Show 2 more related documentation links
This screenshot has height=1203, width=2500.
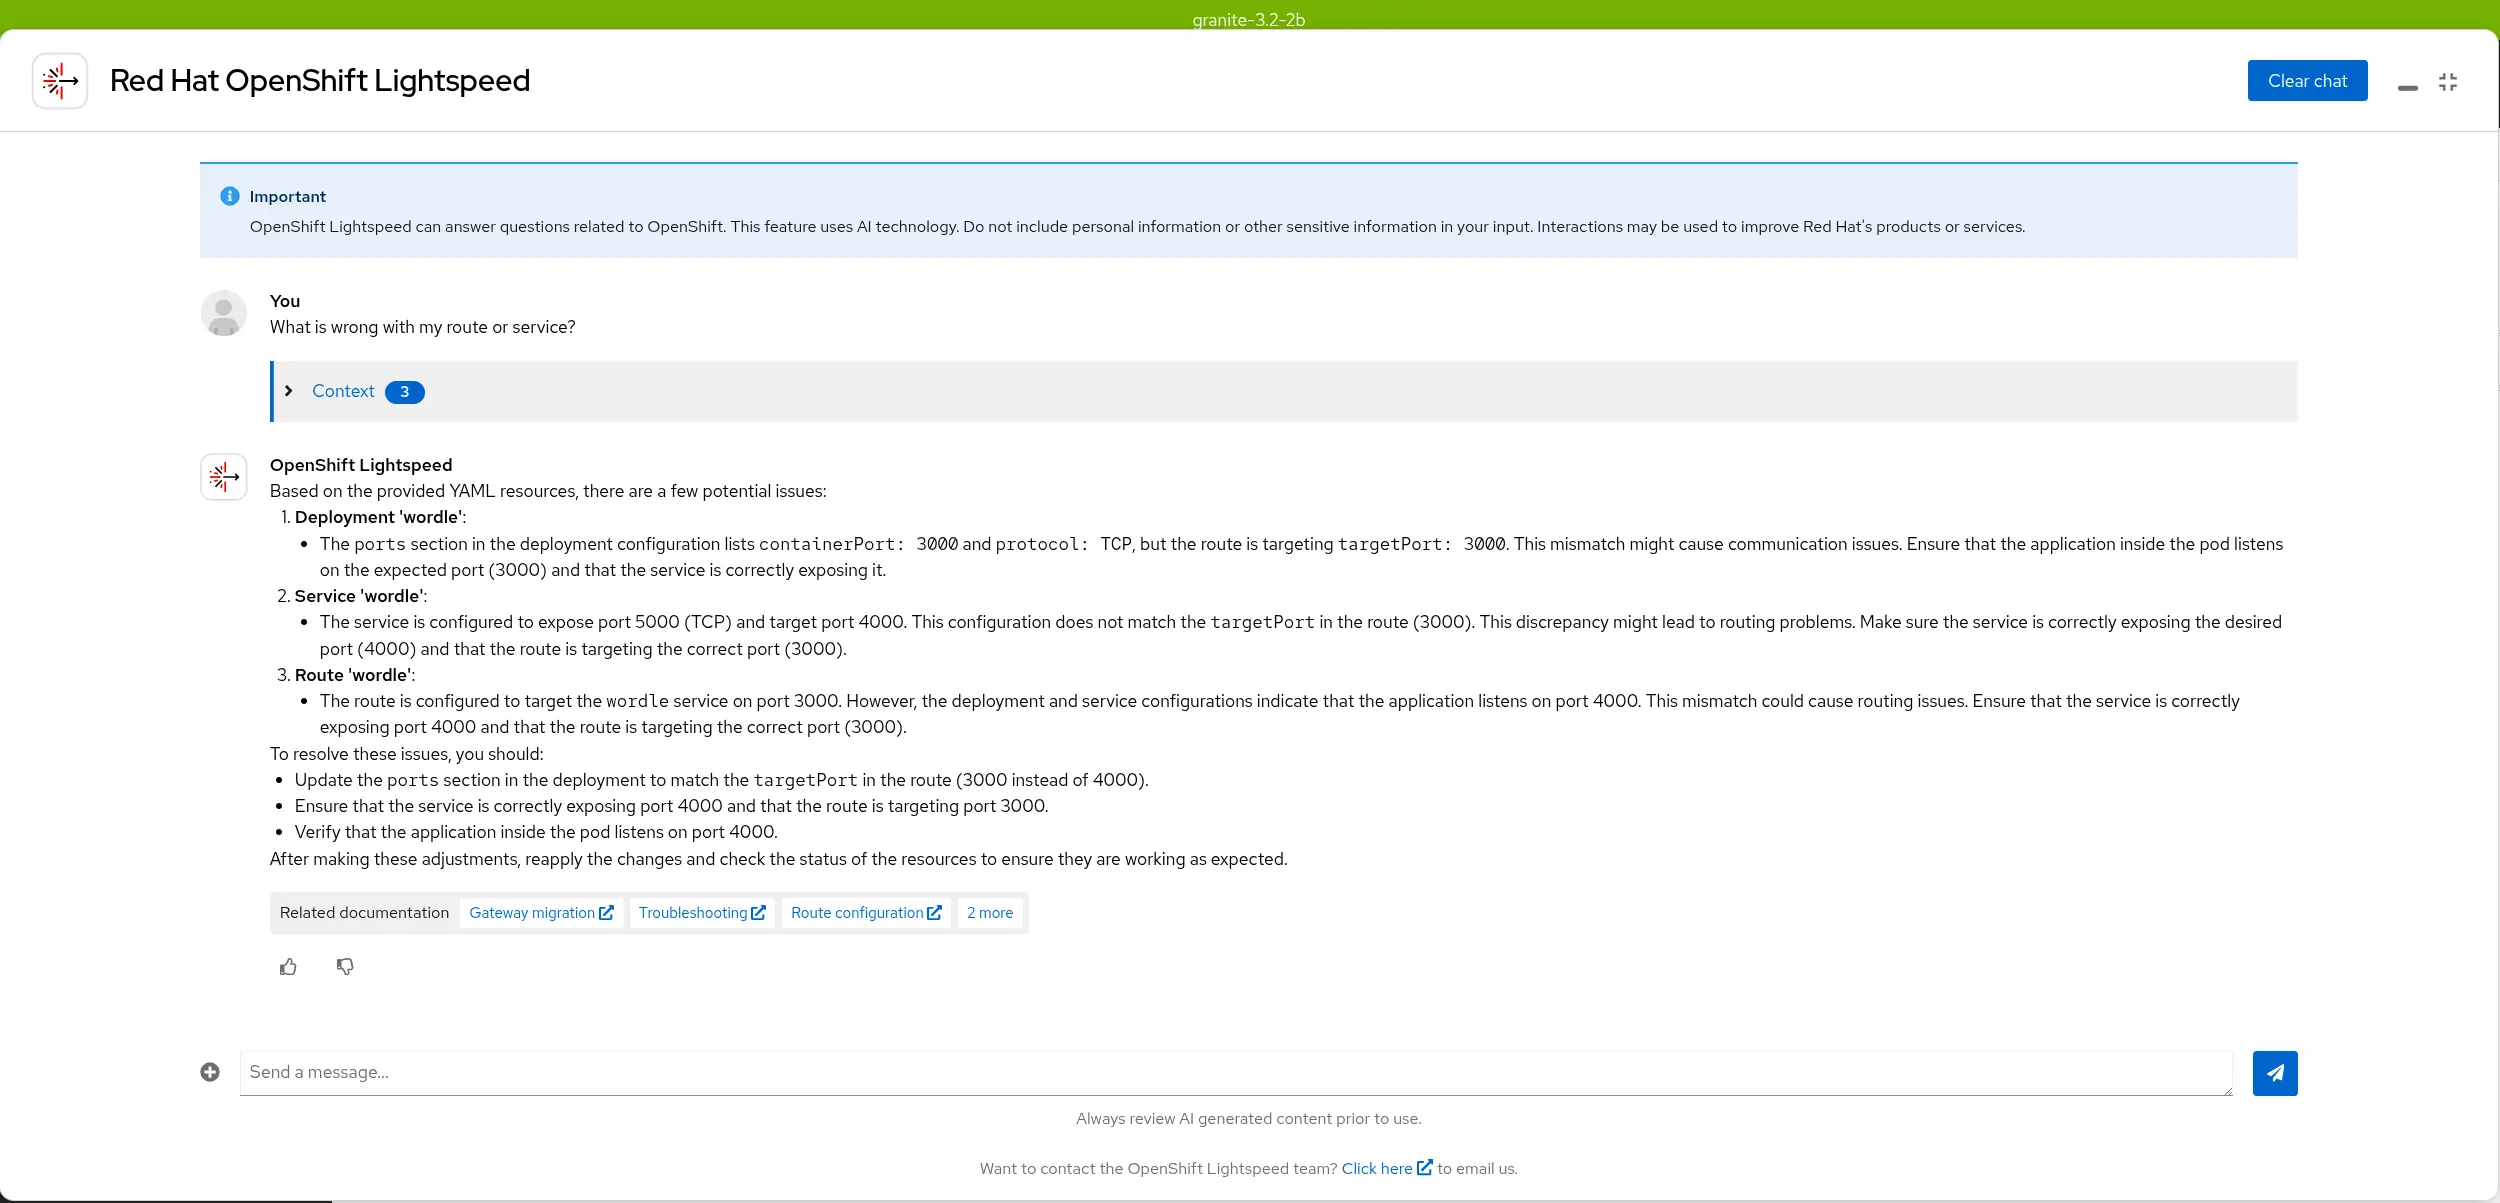coord(990,913)
